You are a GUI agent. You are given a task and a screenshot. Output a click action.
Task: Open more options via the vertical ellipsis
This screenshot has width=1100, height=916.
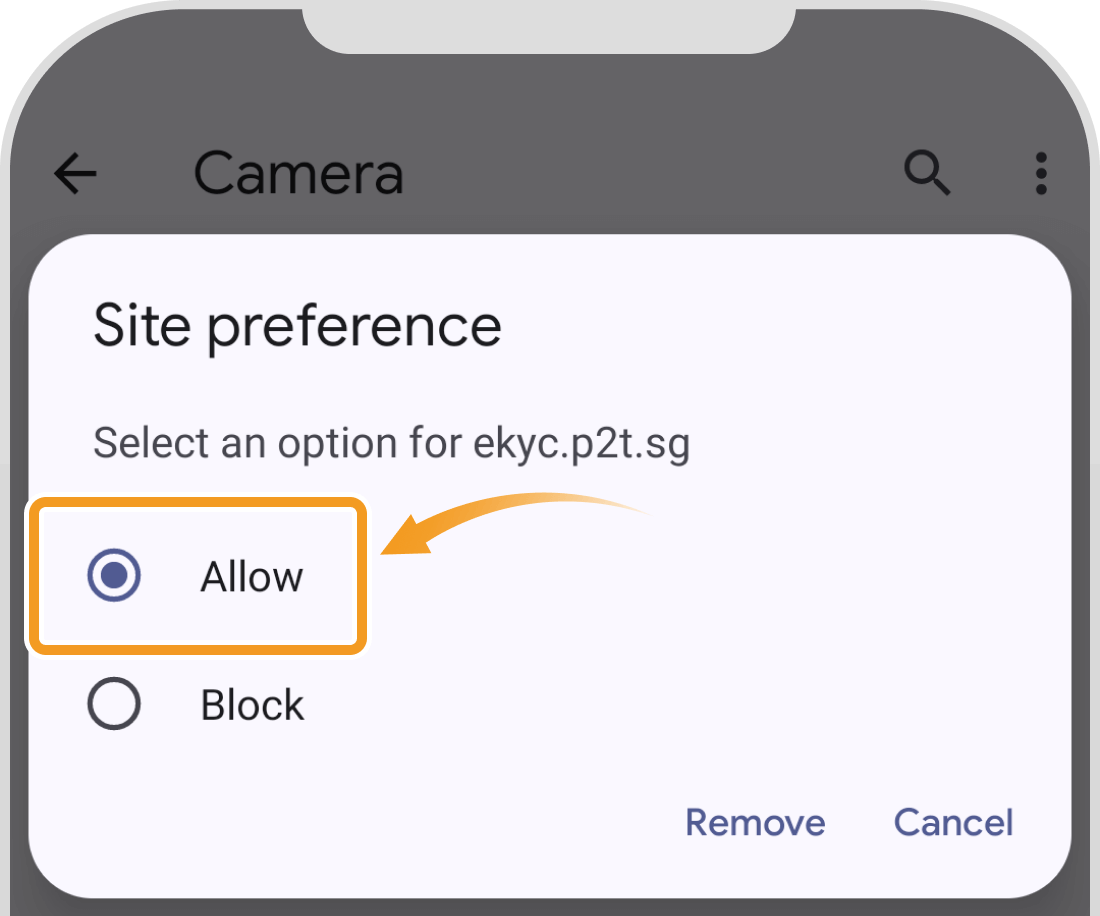(x=1040, y=173)
